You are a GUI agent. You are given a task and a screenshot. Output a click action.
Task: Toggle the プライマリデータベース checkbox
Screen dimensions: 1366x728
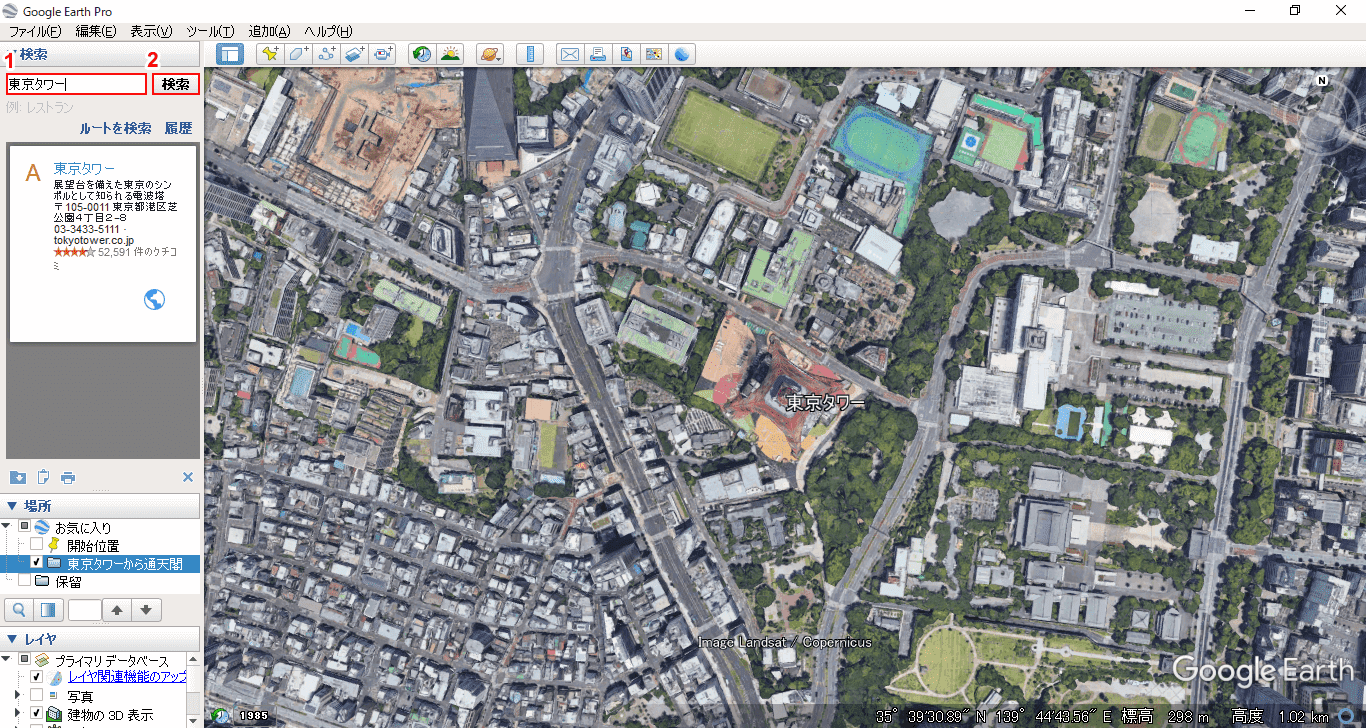pos(25,660)
